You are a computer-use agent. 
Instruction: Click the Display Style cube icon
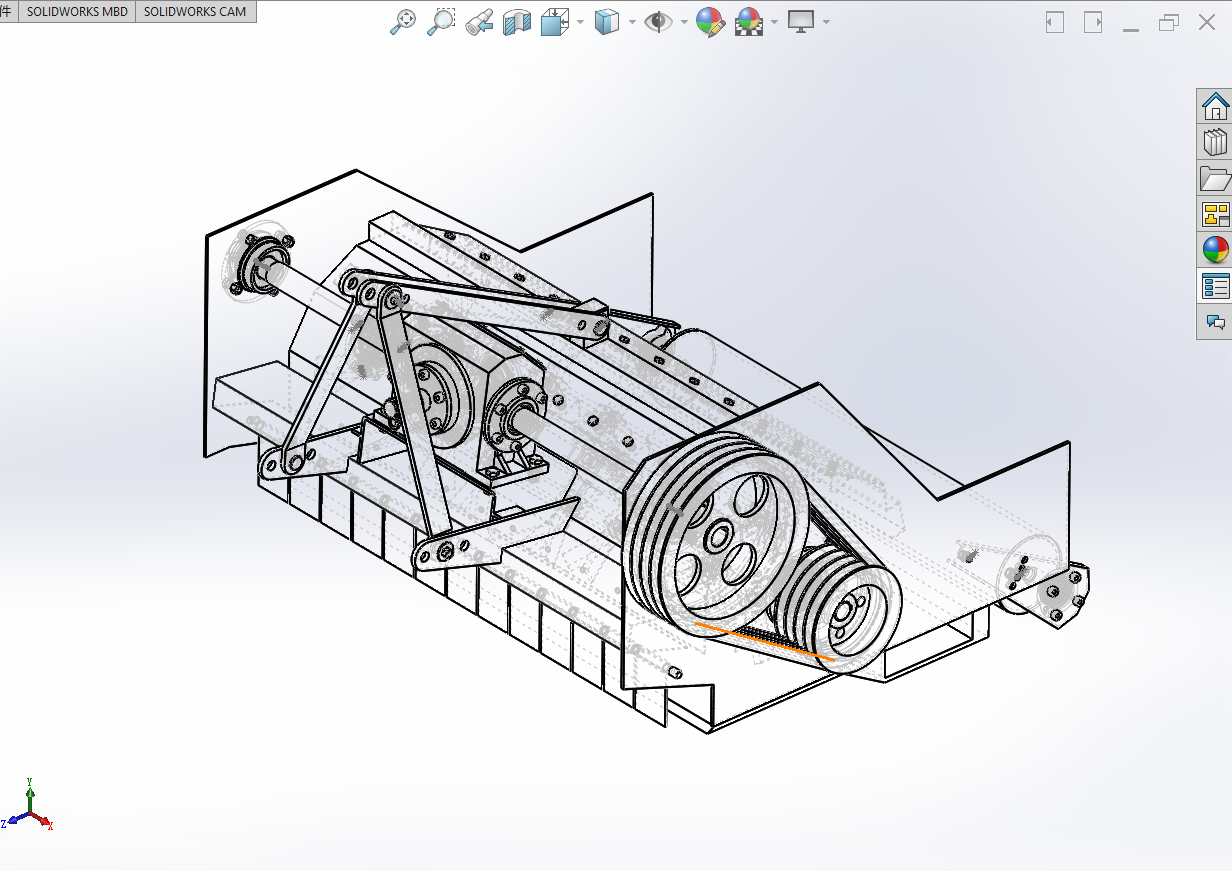(x=607, y=22)
